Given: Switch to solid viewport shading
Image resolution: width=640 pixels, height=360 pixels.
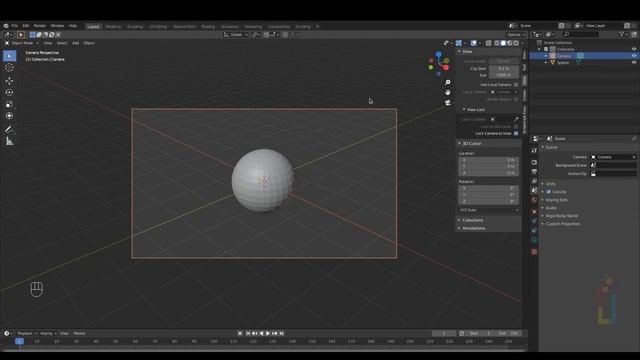Looking at the screenshot, I should point(503,43).
